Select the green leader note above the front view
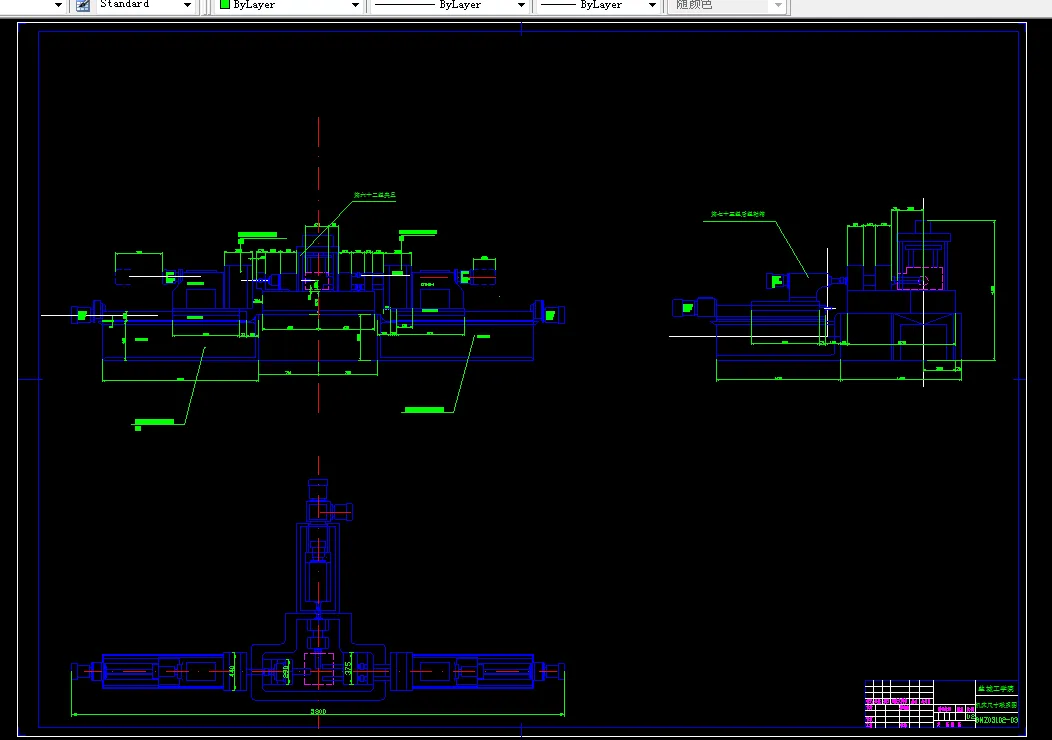The image size is (1052, 740). coord(375,195)
